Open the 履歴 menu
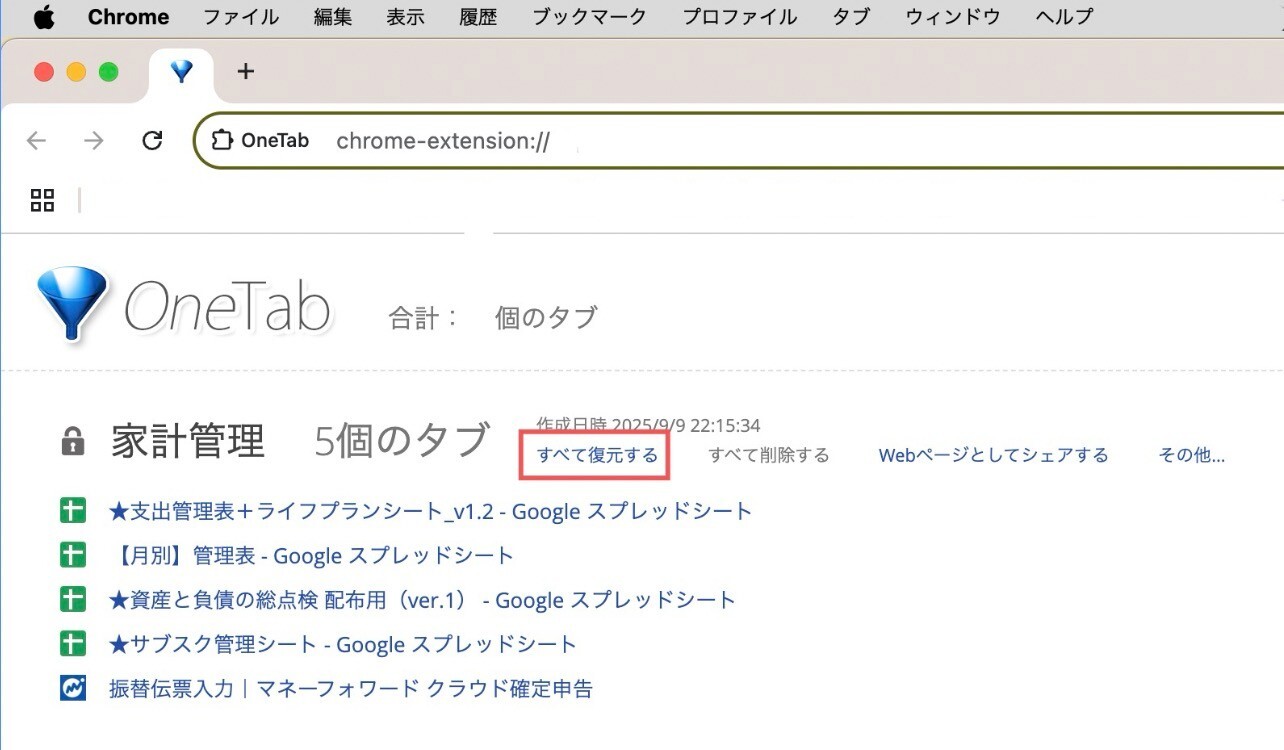 tap(478, 17)
